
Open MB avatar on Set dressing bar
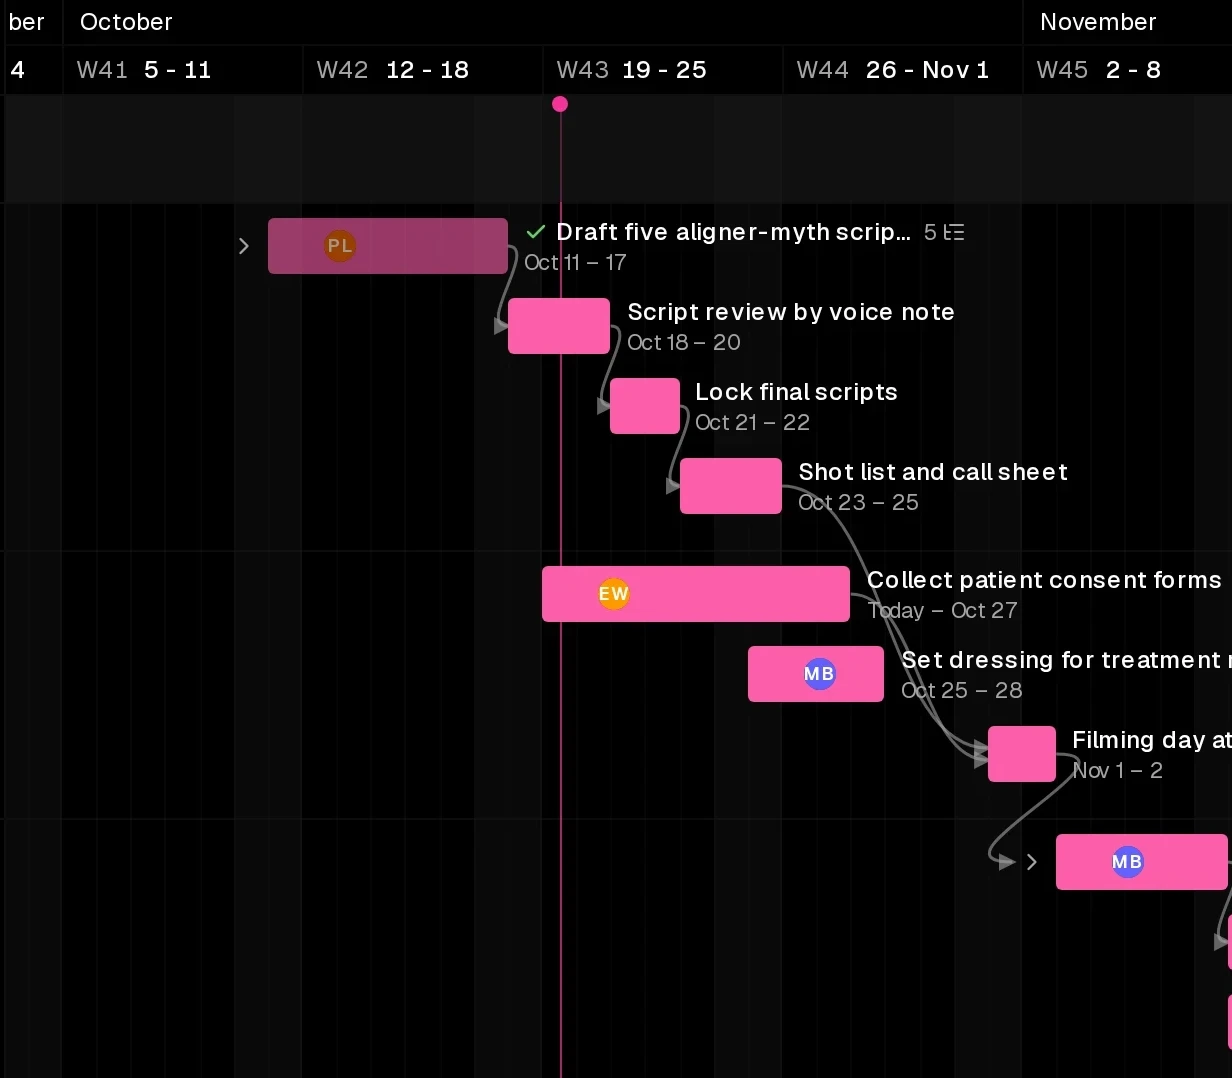(819, 674)
